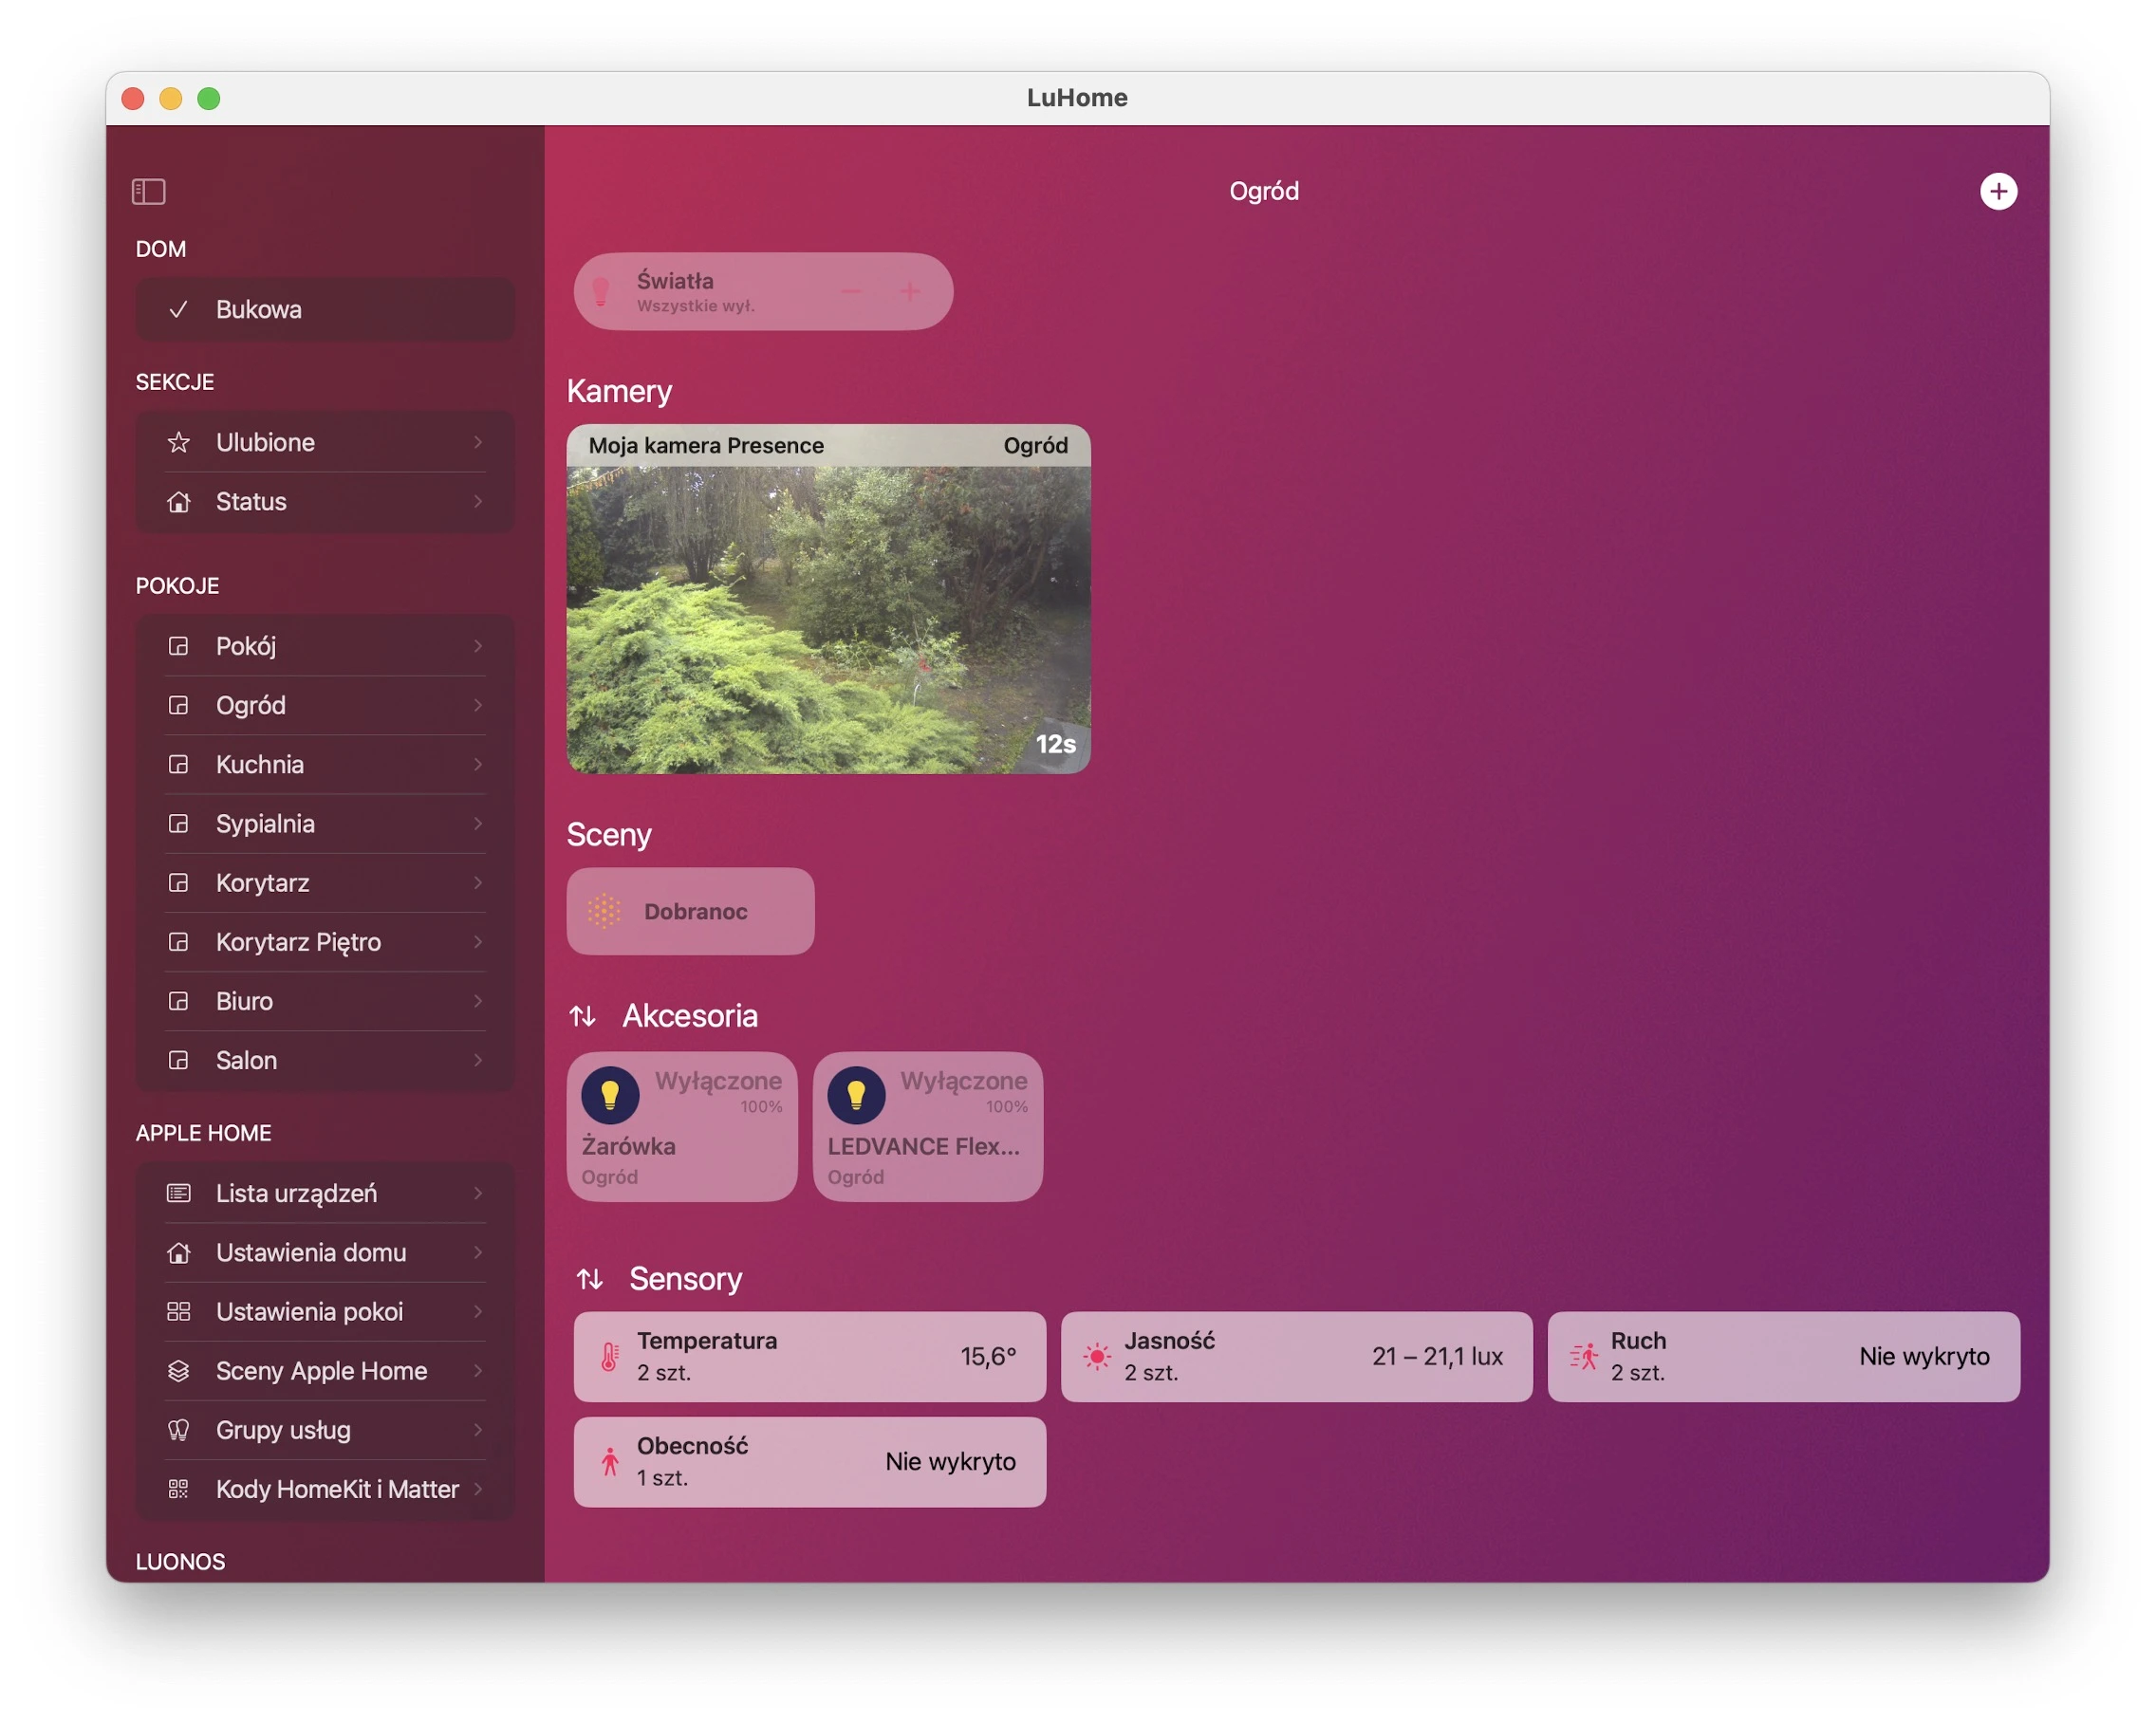Click the LUONOS sidebar section header
Image resolution: width=2156 pixels, height=1723 pixels.
(x=180, y=1561)
